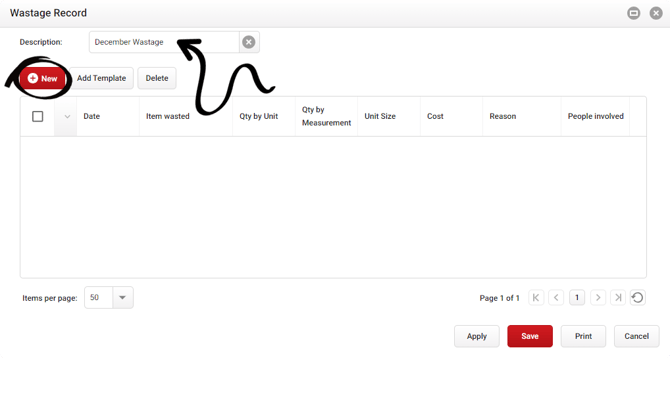The width and height of the screenshot is (670, 394).
Task: Close the Wastage Record dialog
Action: tap(656, 13)
